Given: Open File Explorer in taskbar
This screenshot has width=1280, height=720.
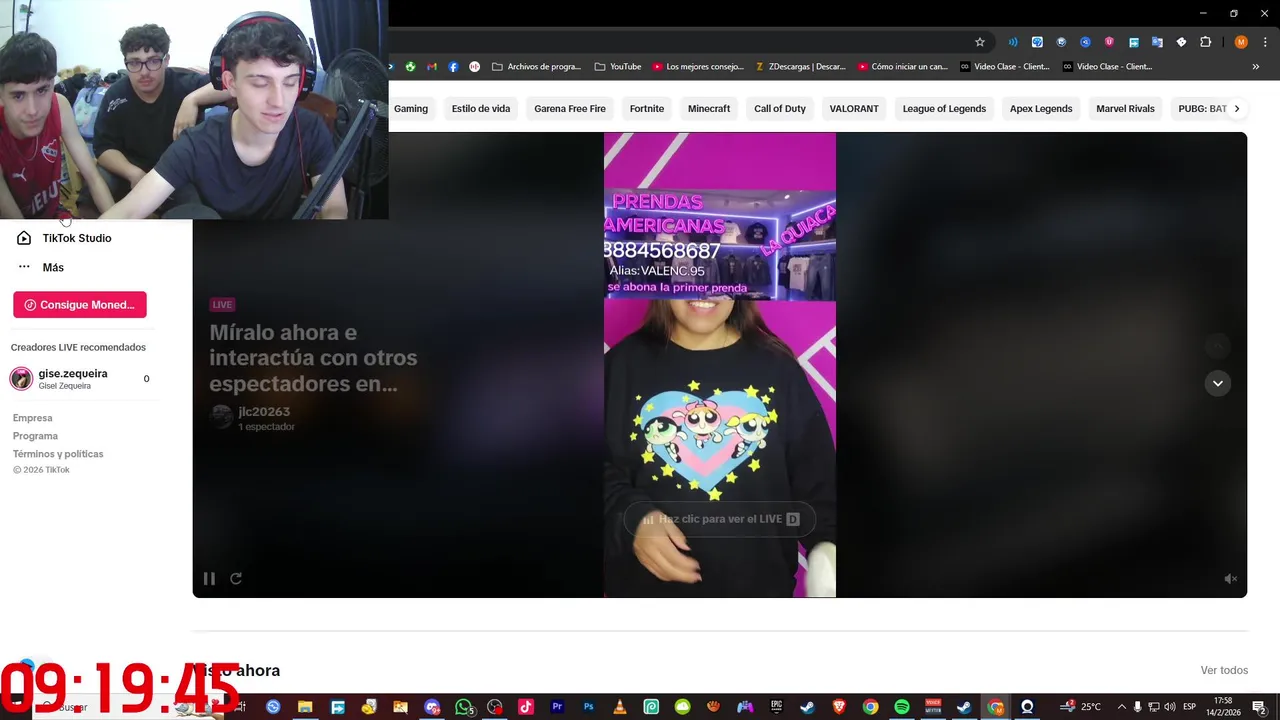Looking at the screenshot, I should [x=305, y=707].
